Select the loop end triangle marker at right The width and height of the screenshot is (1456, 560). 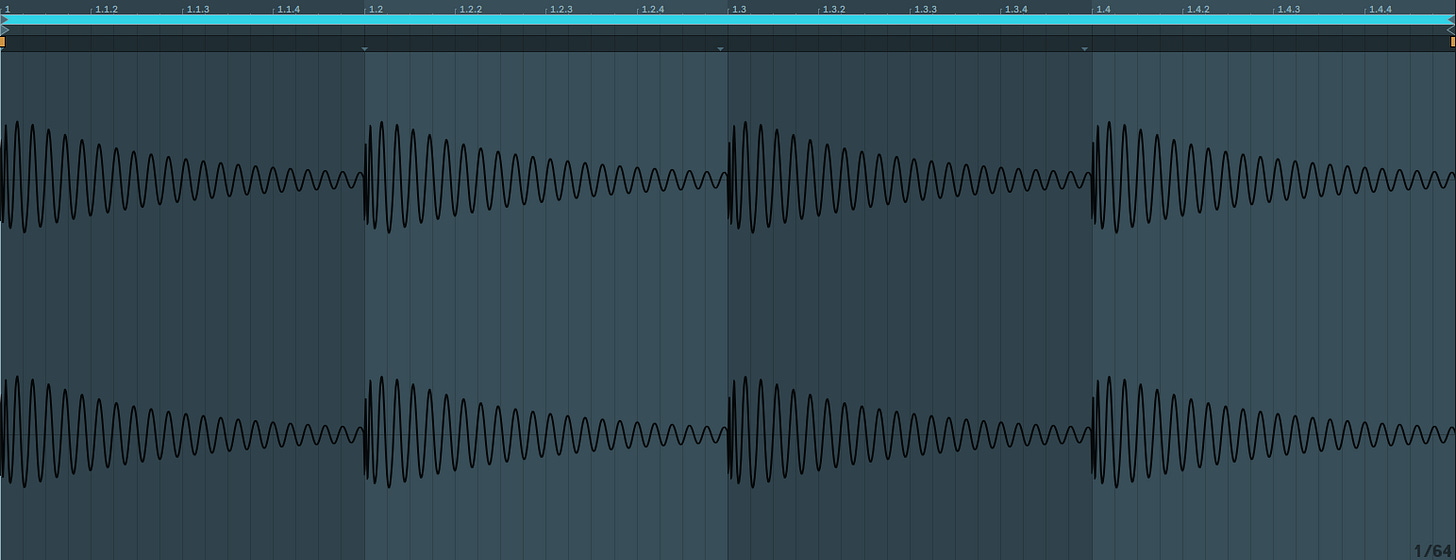pyautogui.click(x=1451, y=19)
